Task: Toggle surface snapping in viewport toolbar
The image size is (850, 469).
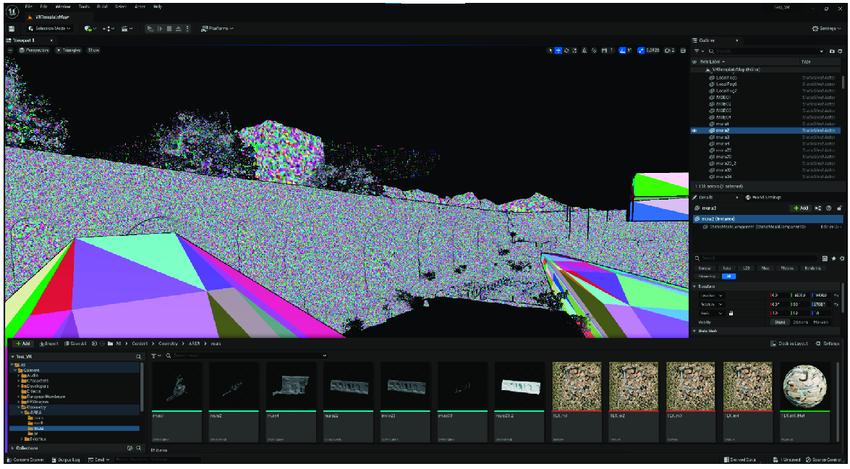Action: pos(593,50)
